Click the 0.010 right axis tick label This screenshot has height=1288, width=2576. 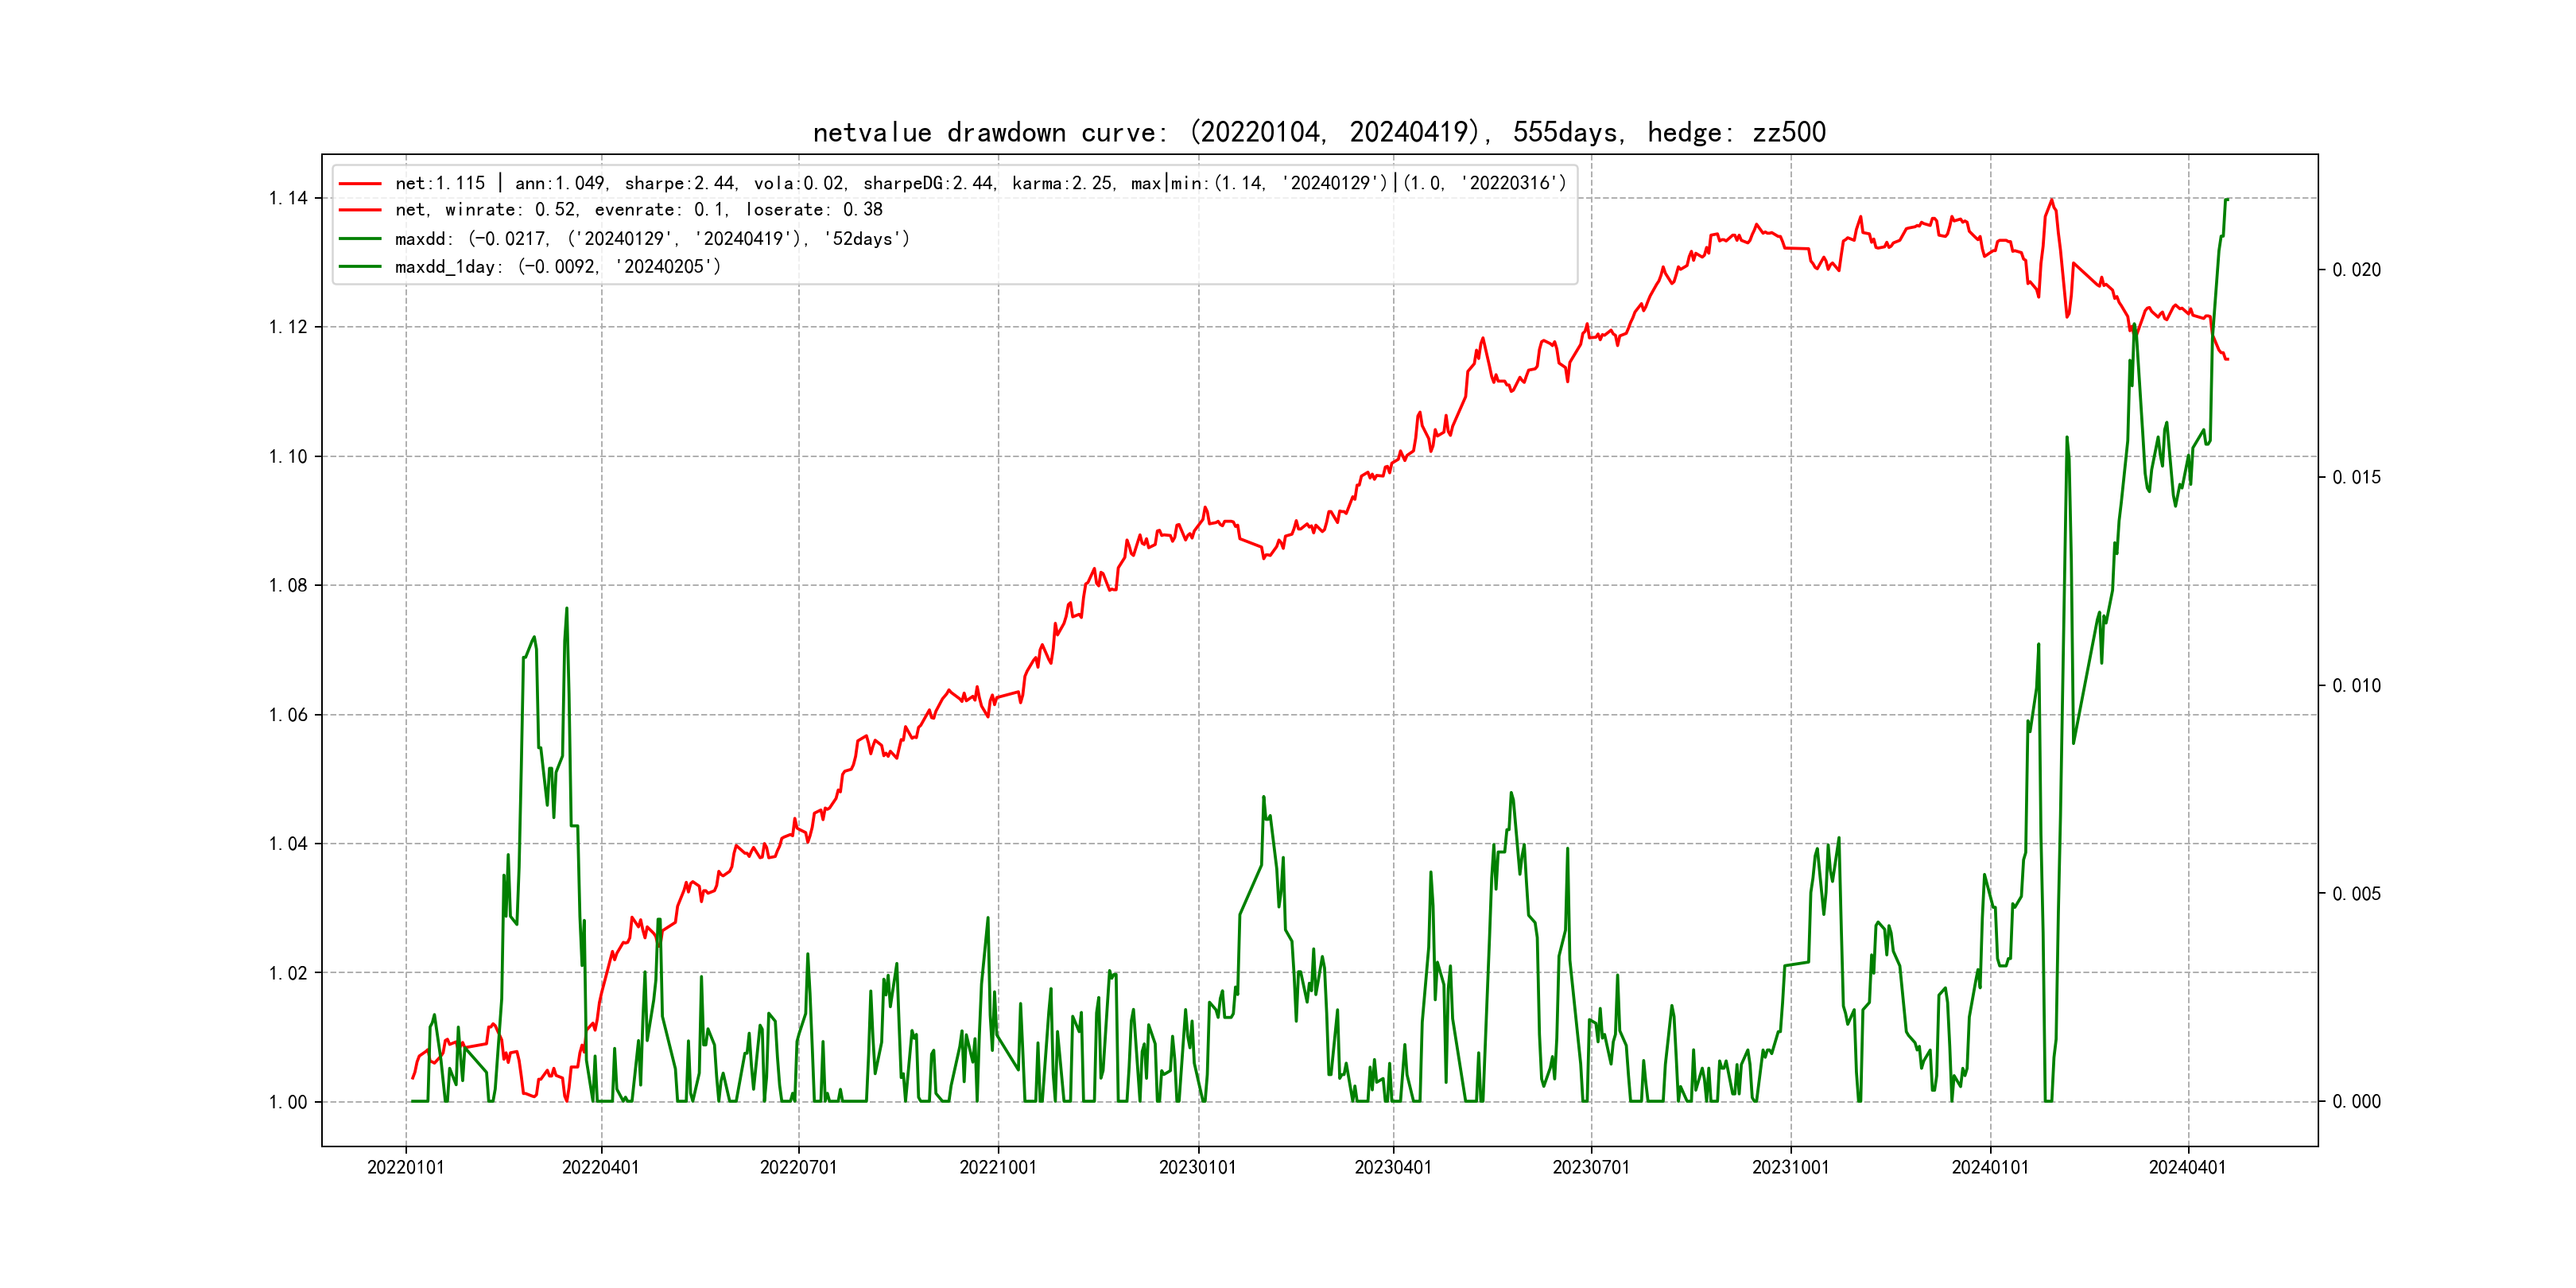coord(2356,685)
